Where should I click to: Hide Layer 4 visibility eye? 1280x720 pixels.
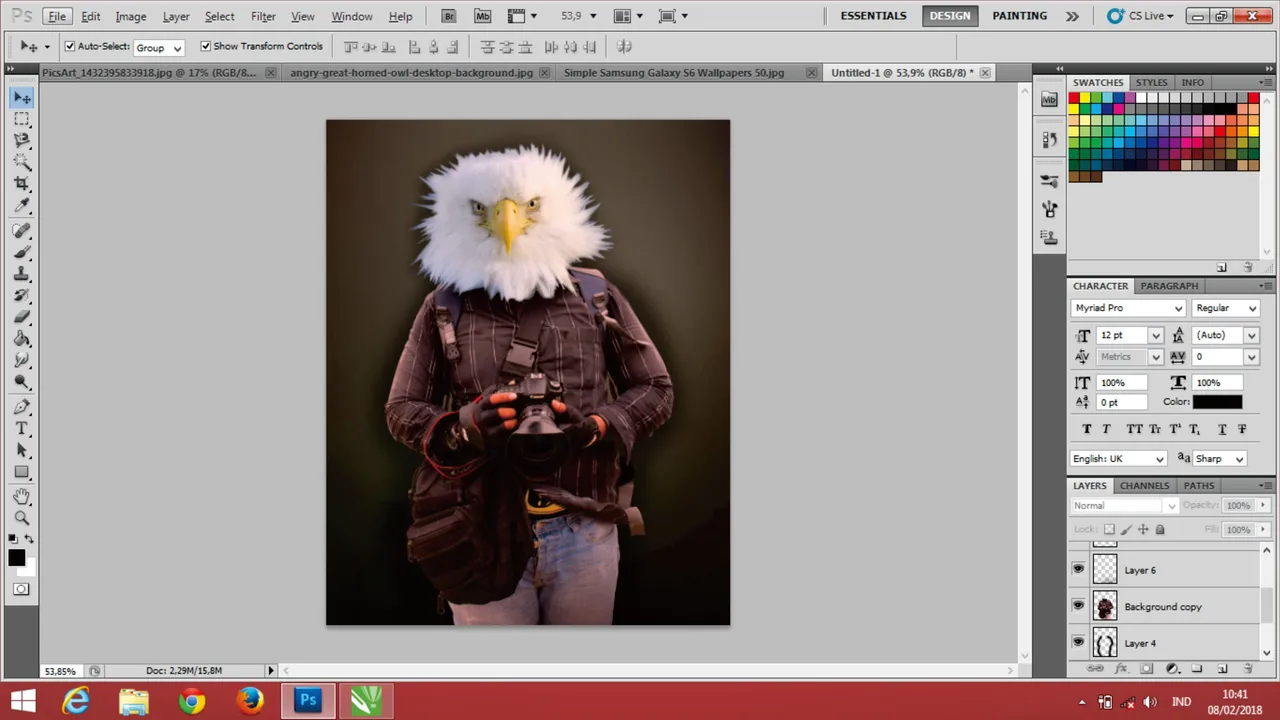coord(1078,643)
